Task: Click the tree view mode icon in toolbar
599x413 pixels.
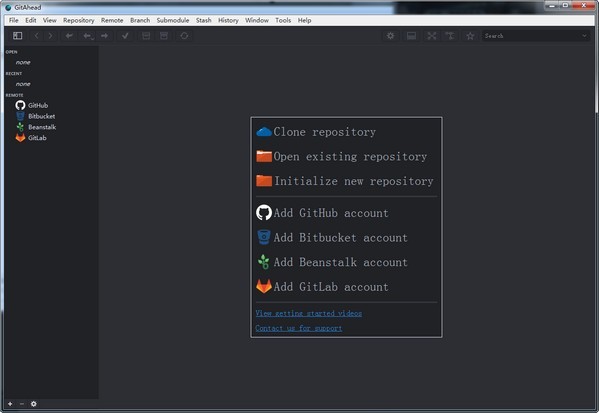Action: tap(450, 36)
